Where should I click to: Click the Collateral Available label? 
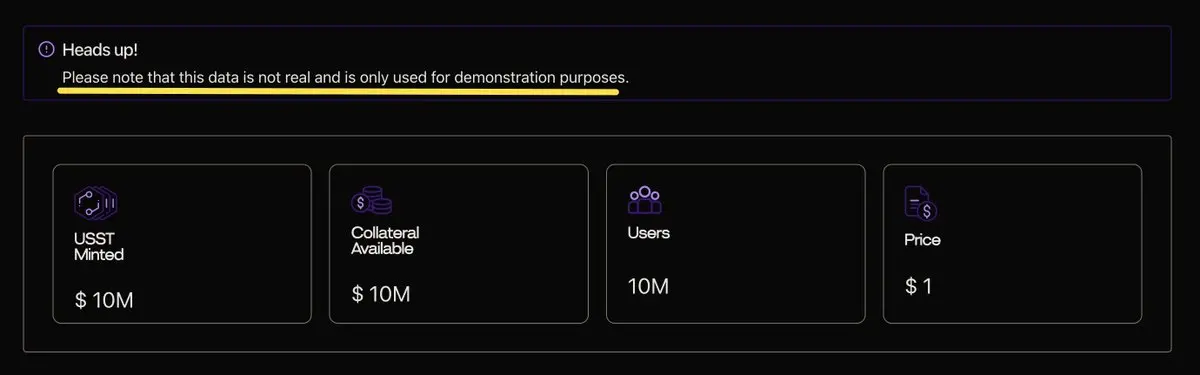pos(385,240)
